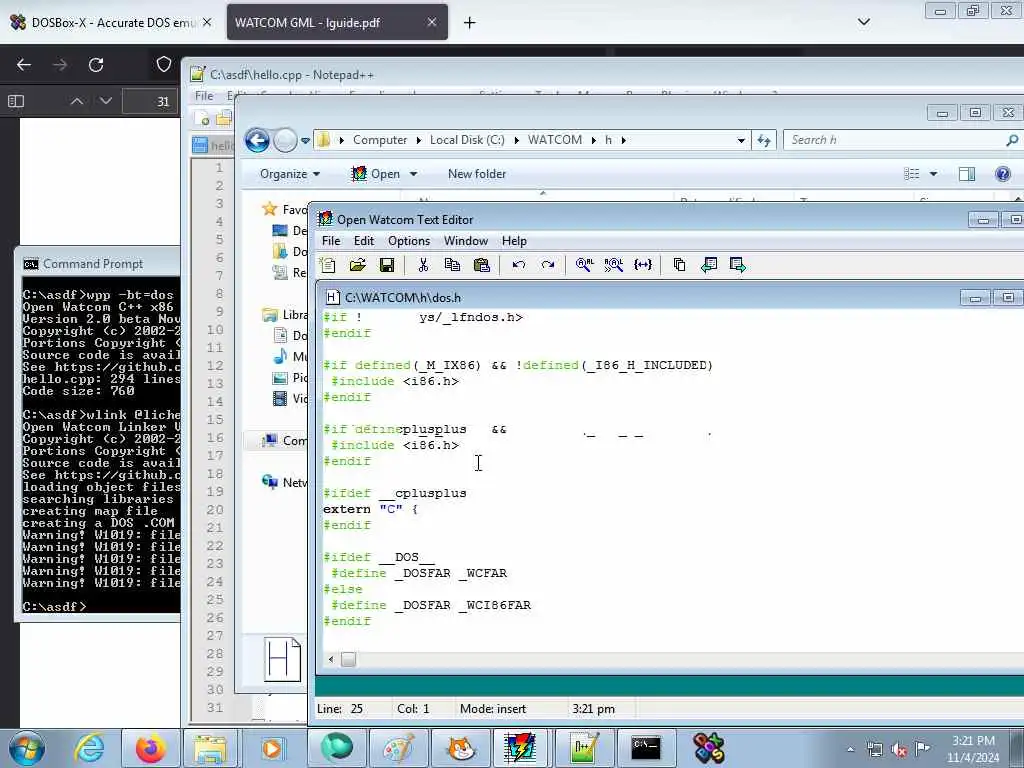The image size is (1024, 768).
Task: Toggle the Explorer preview pane
Action: tap(967, 174)
